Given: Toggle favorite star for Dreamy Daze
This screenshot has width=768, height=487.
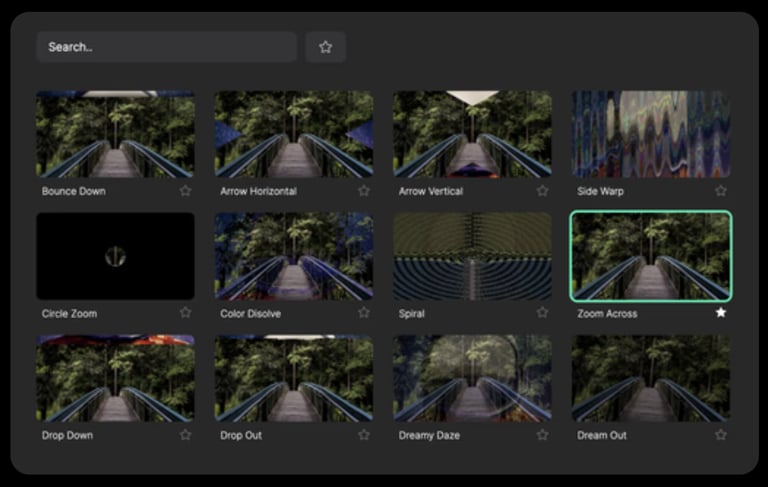Looking at the screenshot, I should [x=542, y=435].
